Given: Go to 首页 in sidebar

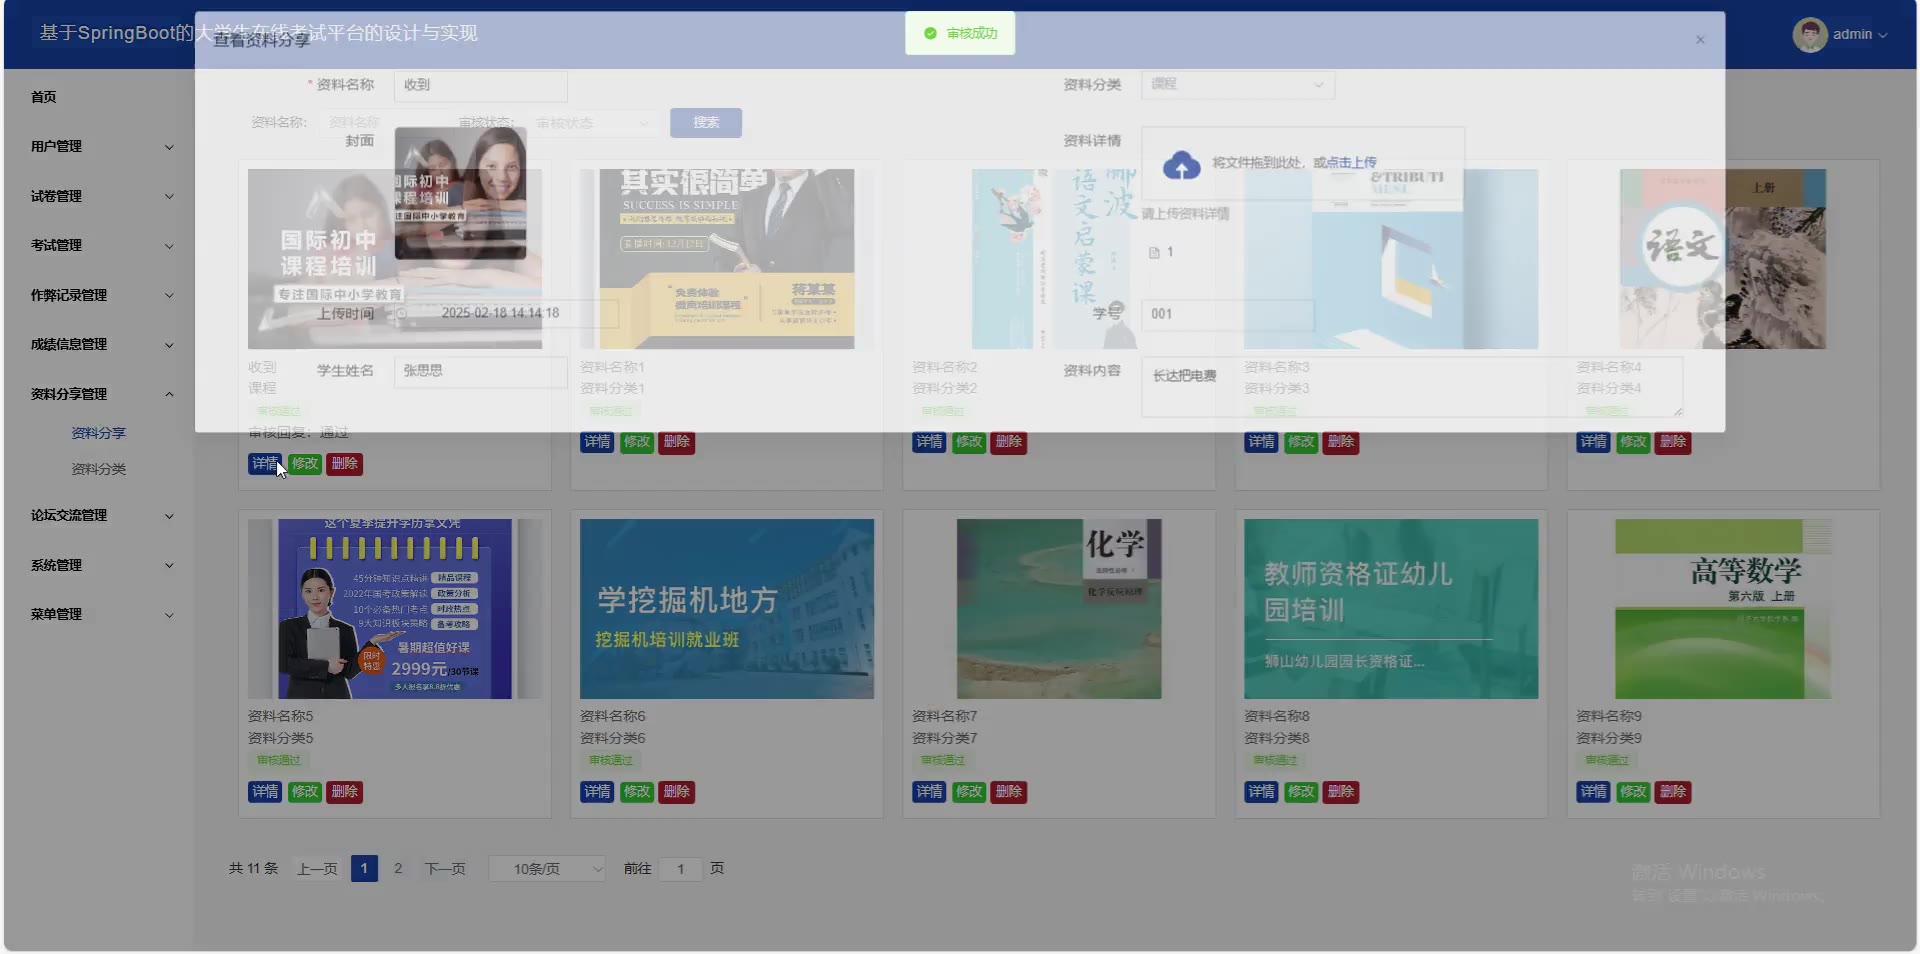Looking at the screenshot, I should click(44, 97).
